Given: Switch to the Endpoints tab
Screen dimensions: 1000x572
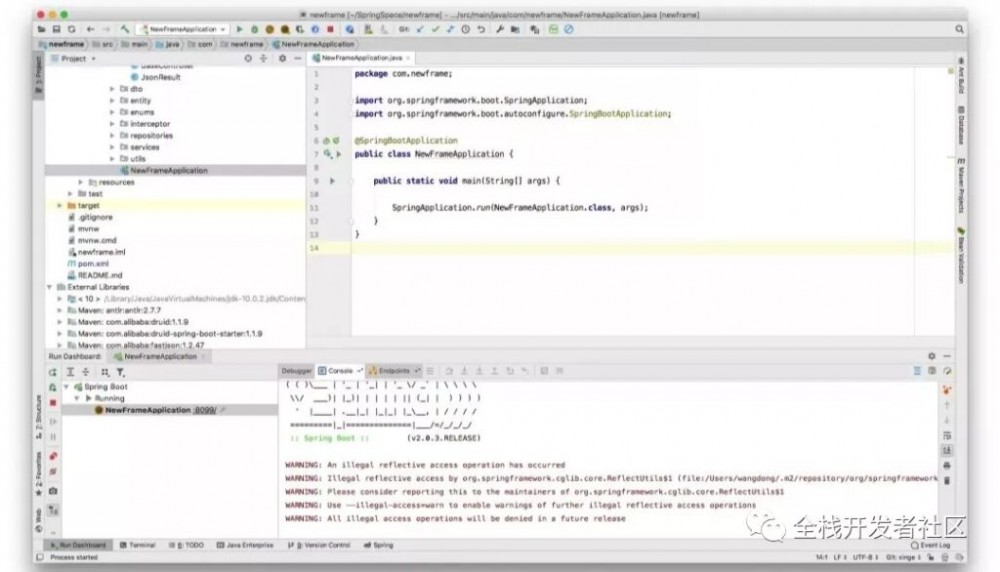Looking at the screenshot, I should point(393,371).
